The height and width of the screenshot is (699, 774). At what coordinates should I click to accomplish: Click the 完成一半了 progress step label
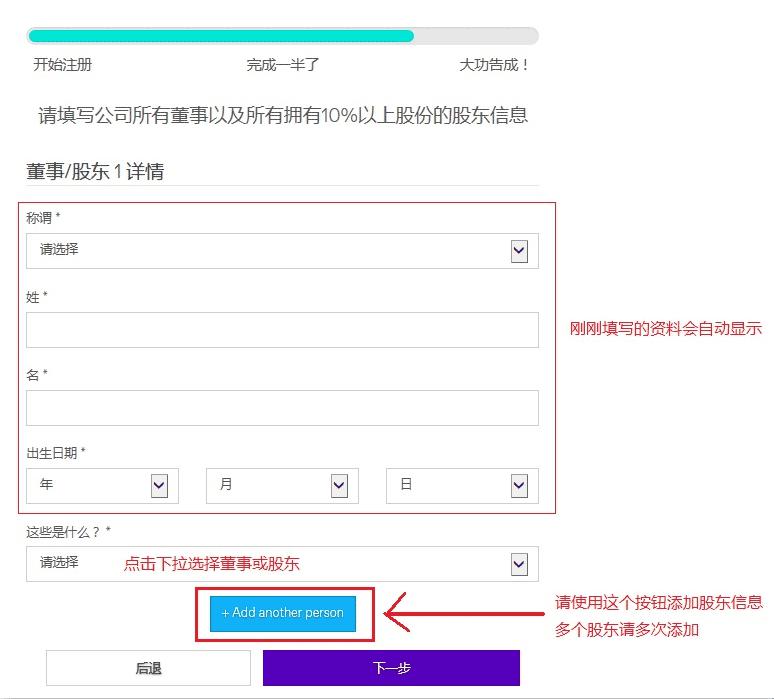point(283,65)
